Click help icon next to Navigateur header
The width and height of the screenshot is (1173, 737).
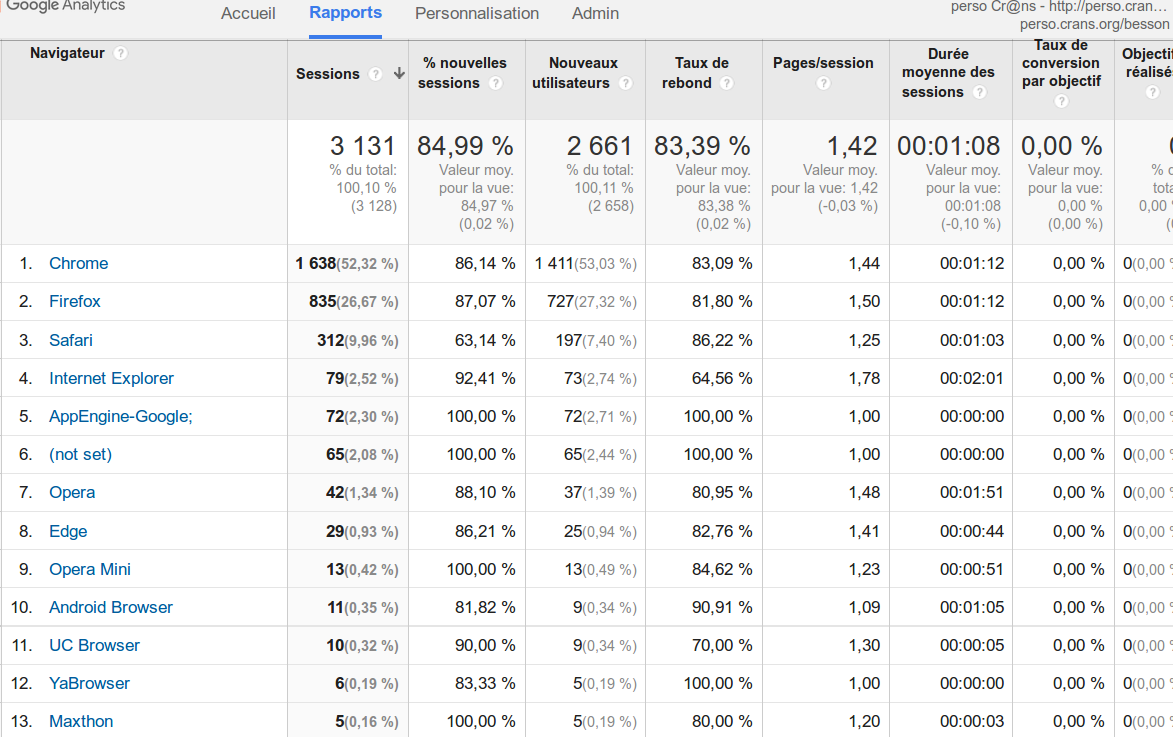tap(121, 53)
